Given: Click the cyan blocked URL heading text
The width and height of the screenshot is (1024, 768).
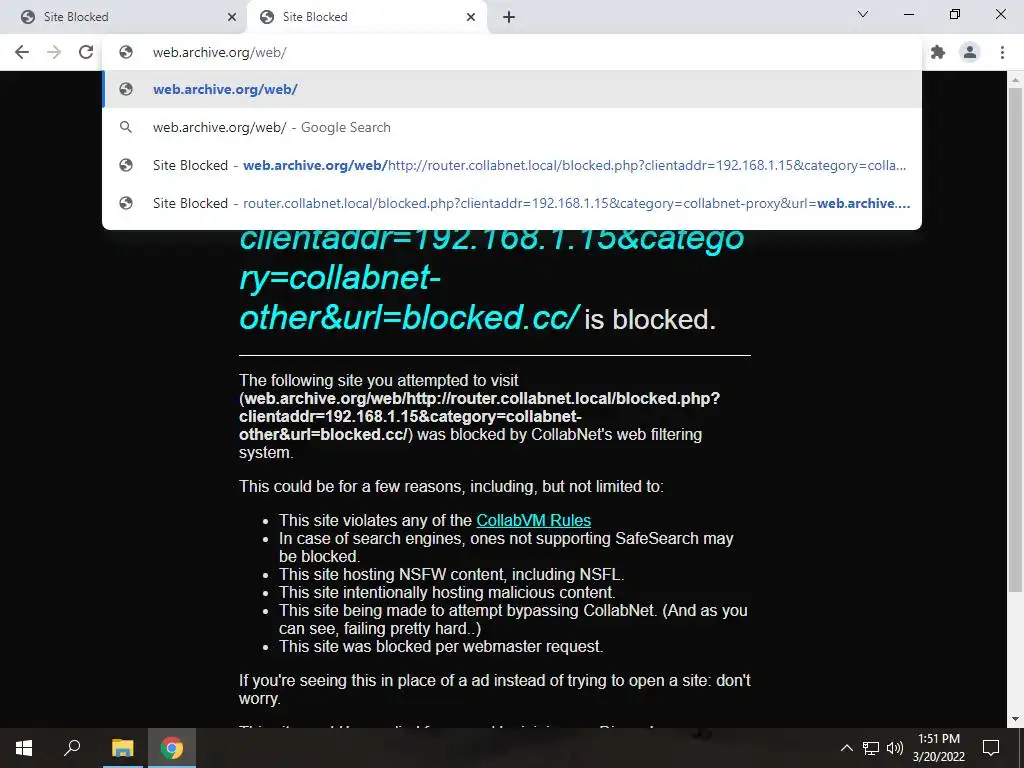Looking at the screenshot, I should [491, 279].
